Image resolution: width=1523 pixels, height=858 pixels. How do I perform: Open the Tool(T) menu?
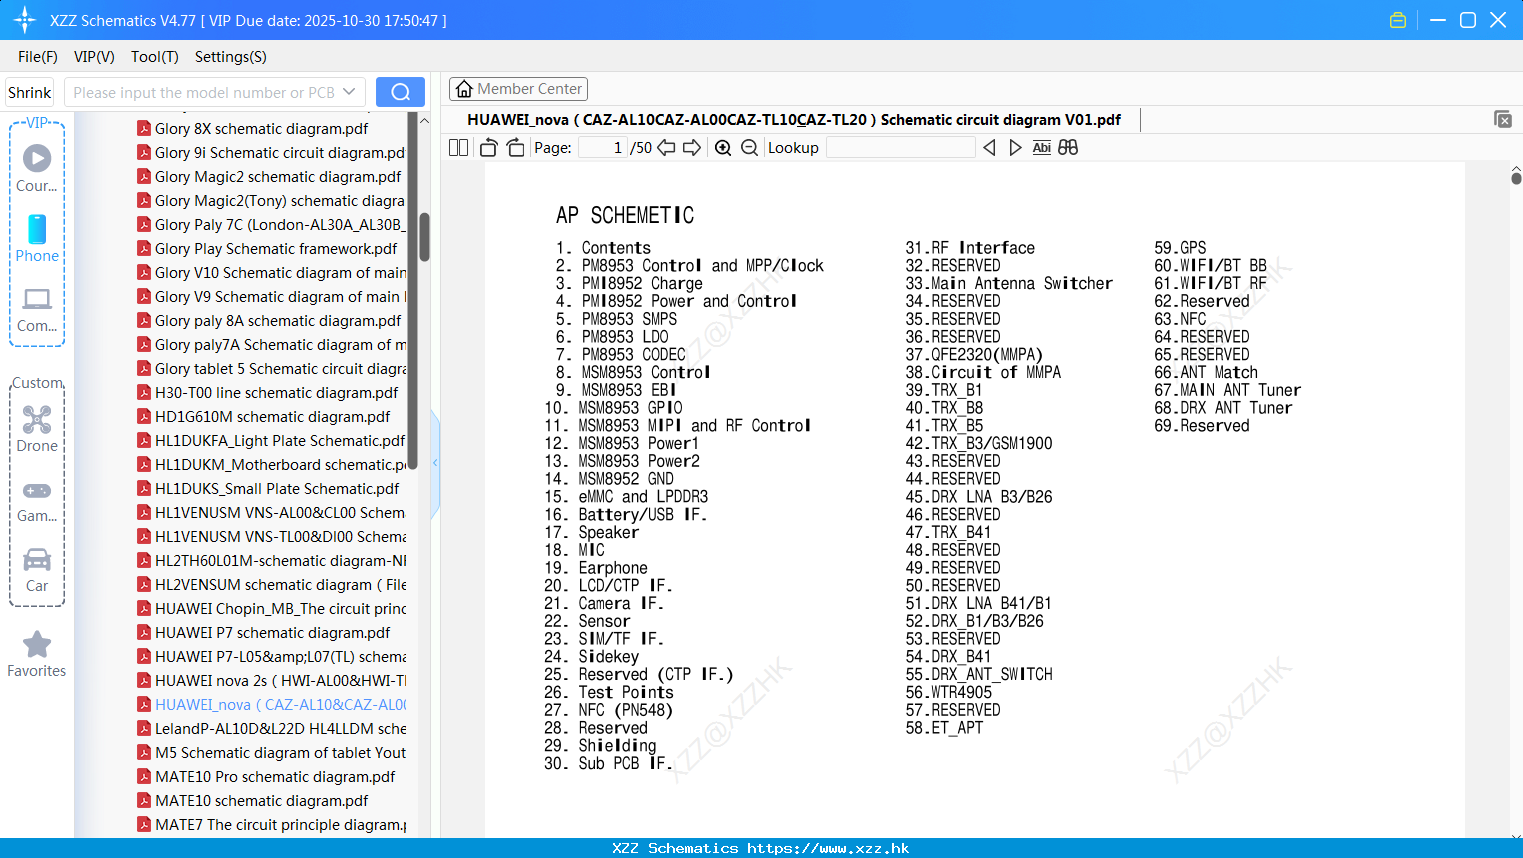click(155, 57)
